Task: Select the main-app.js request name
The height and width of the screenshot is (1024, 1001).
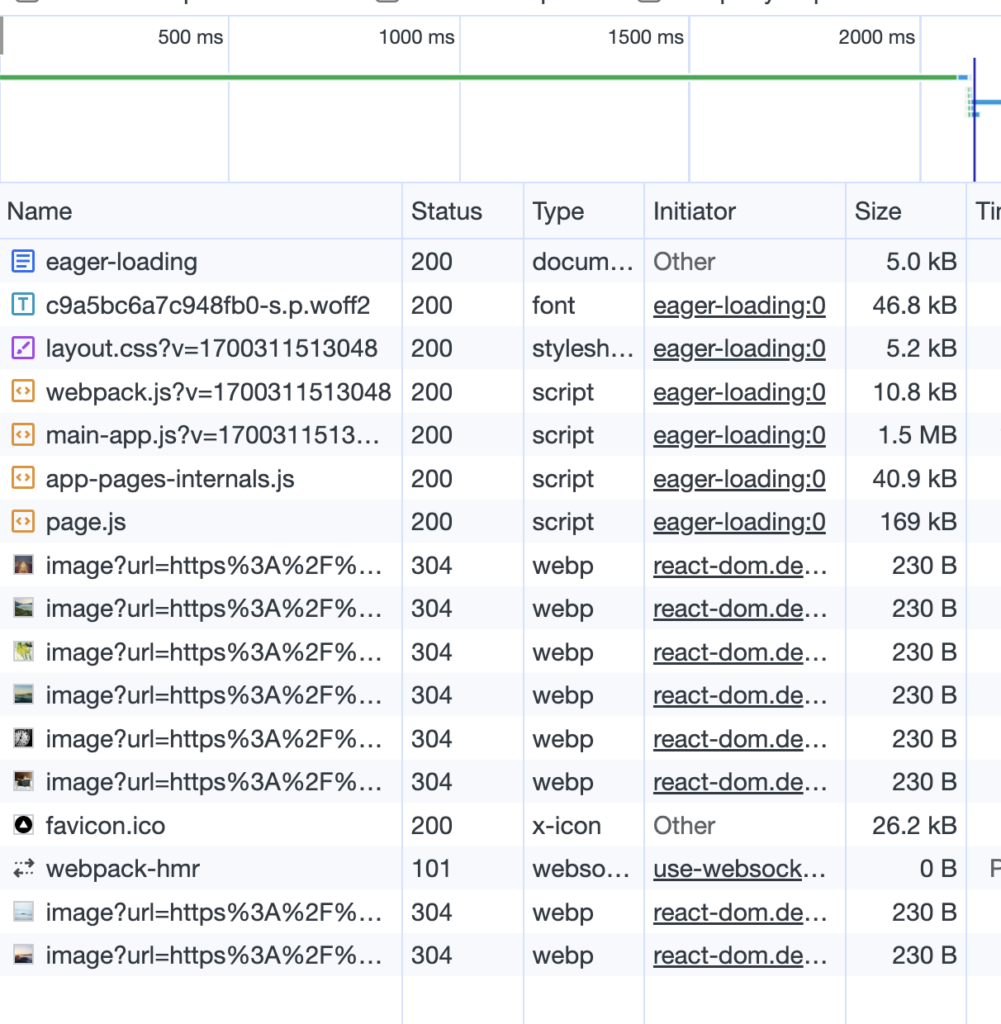Action: tap(212, 435)
